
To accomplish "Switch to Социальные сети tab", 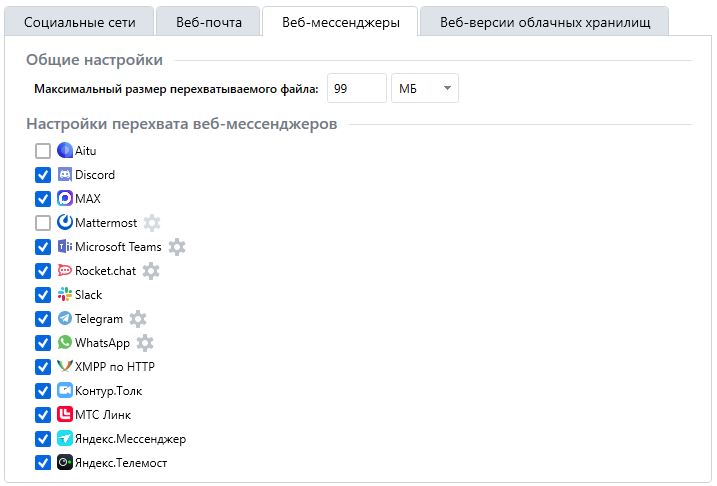I will coord(80,22).
